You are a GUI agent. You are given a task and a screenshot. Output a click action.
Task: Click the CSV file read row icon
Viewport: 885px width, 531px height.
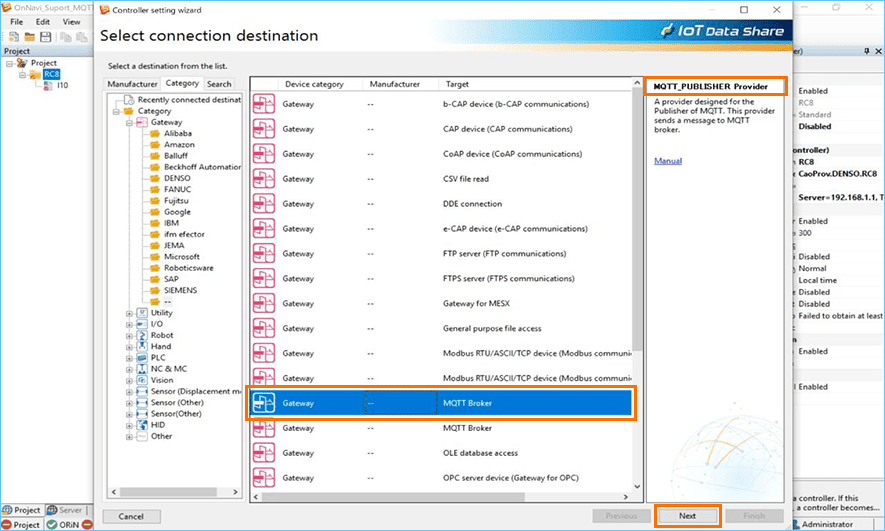click(x=264, y=179)
